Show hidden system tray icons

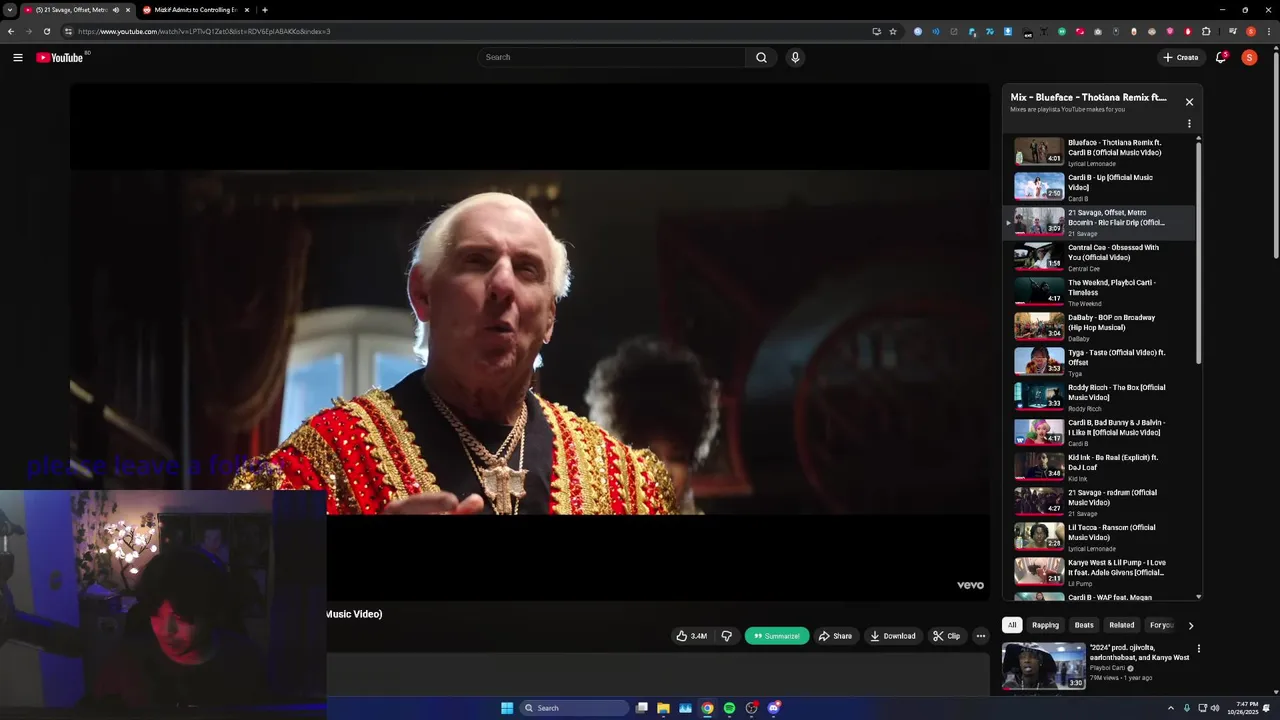[x=1170, y=708]
